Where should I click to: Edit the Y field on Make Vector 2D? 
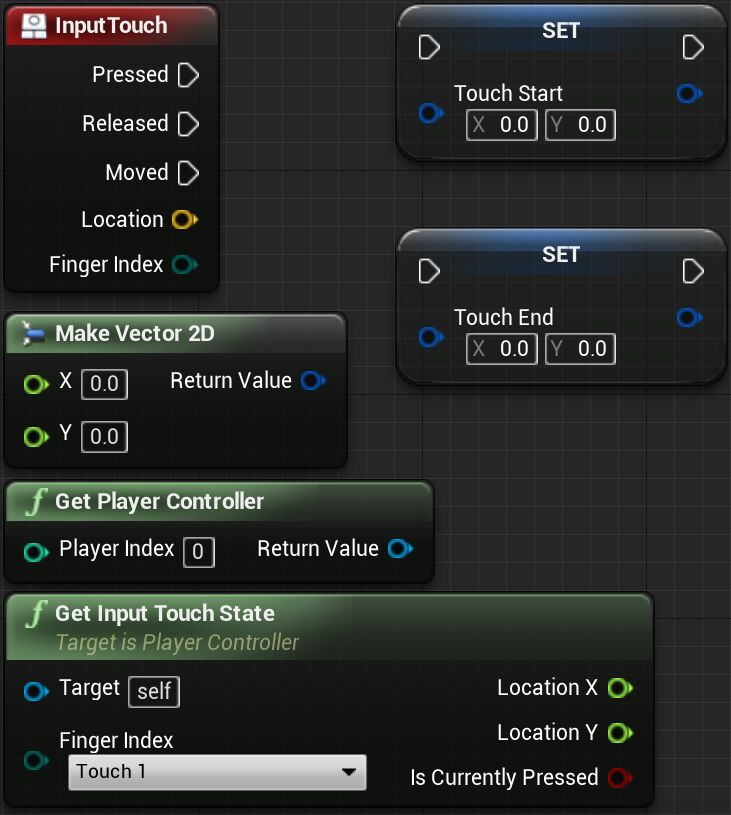(104, 436)
